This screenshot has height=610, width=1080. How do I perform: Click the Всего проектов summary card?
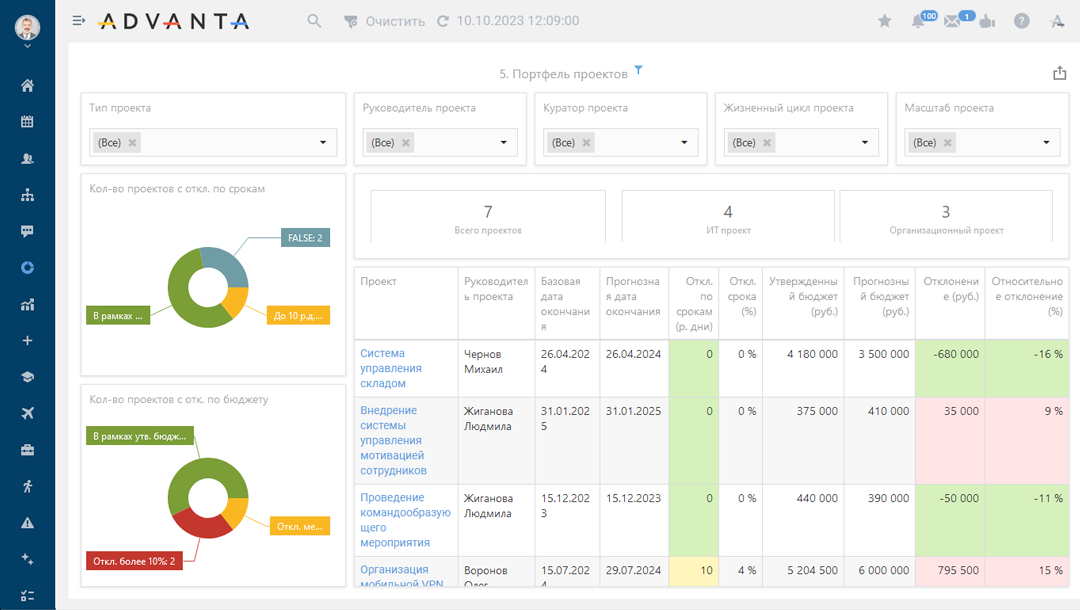(488, 218)
